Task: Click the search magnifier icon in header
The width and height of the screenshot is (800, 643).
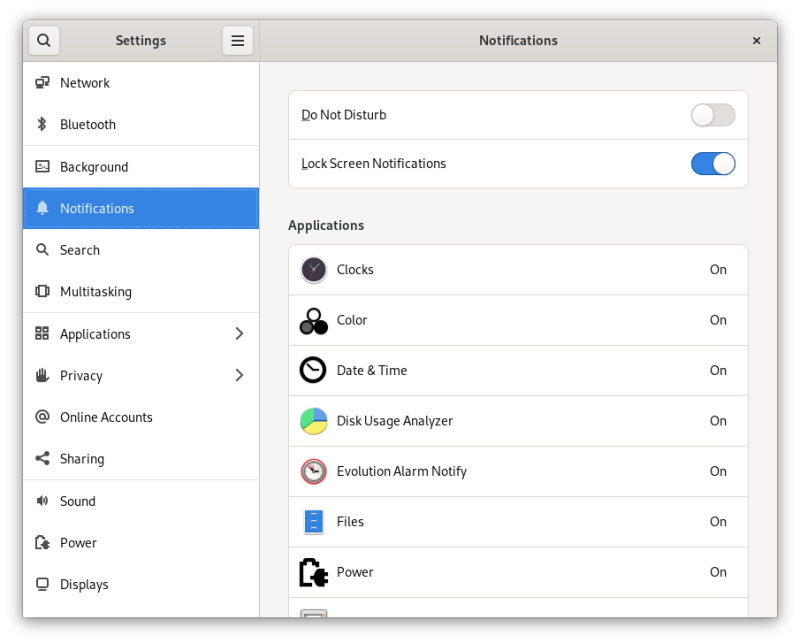Action: [x=44, y=41]
